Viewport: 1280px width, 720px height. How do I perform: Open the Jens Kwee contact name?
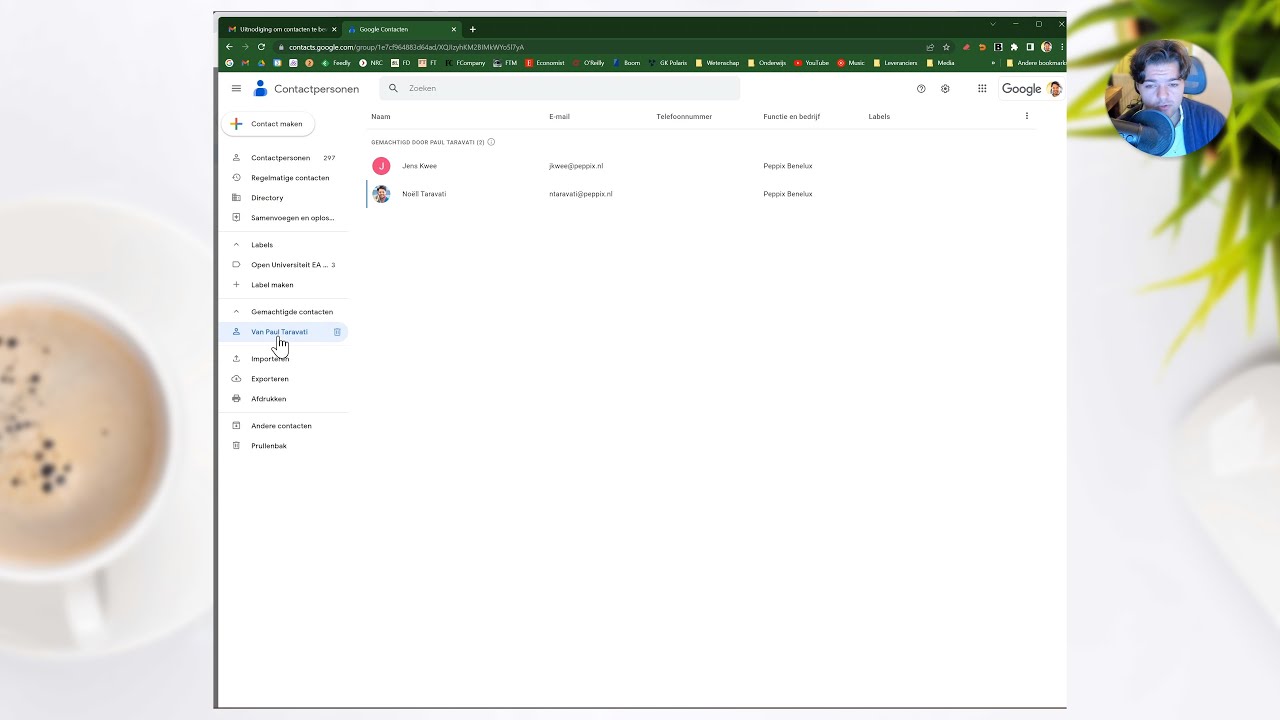pyautogui.click(x=419, y=166)
